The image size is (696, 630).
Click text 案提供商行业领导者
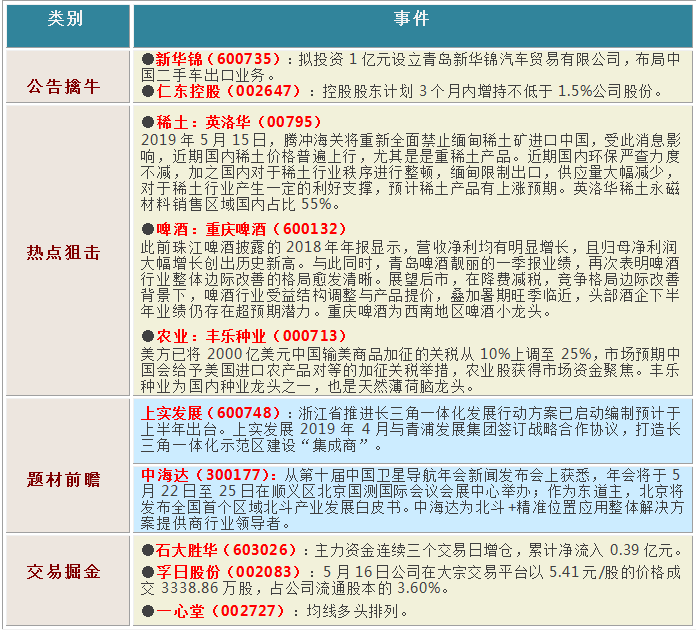point(210,523)
